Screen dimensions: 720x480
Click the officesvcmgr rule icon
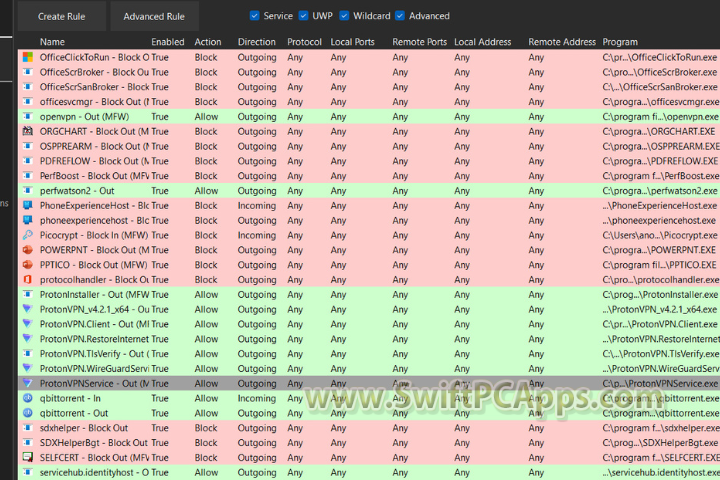coord(28,102)
